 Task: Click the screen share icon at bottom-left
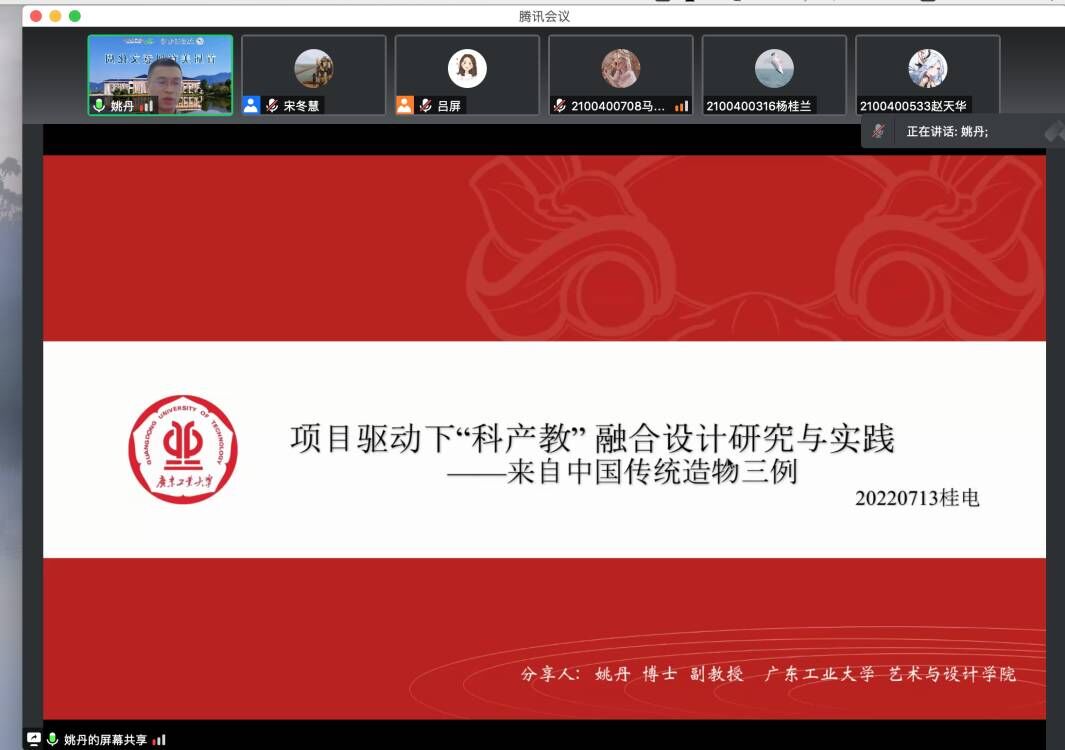point(34,740)
